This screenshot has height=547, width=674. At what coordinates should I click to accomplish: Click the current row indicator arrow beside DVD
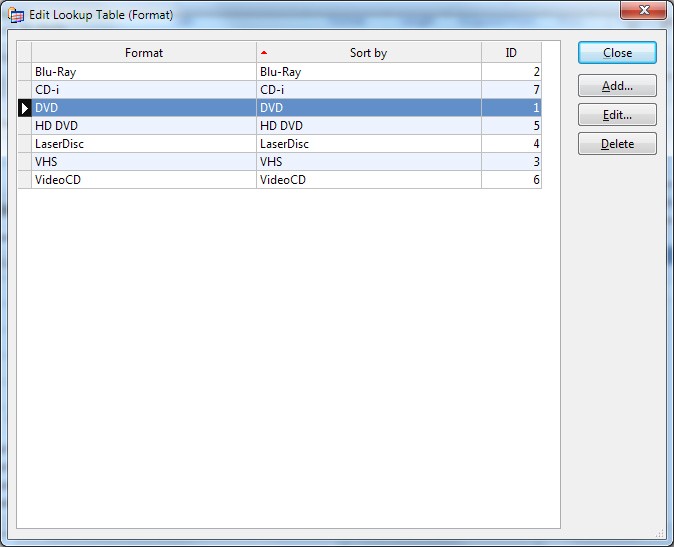(25, 108)
